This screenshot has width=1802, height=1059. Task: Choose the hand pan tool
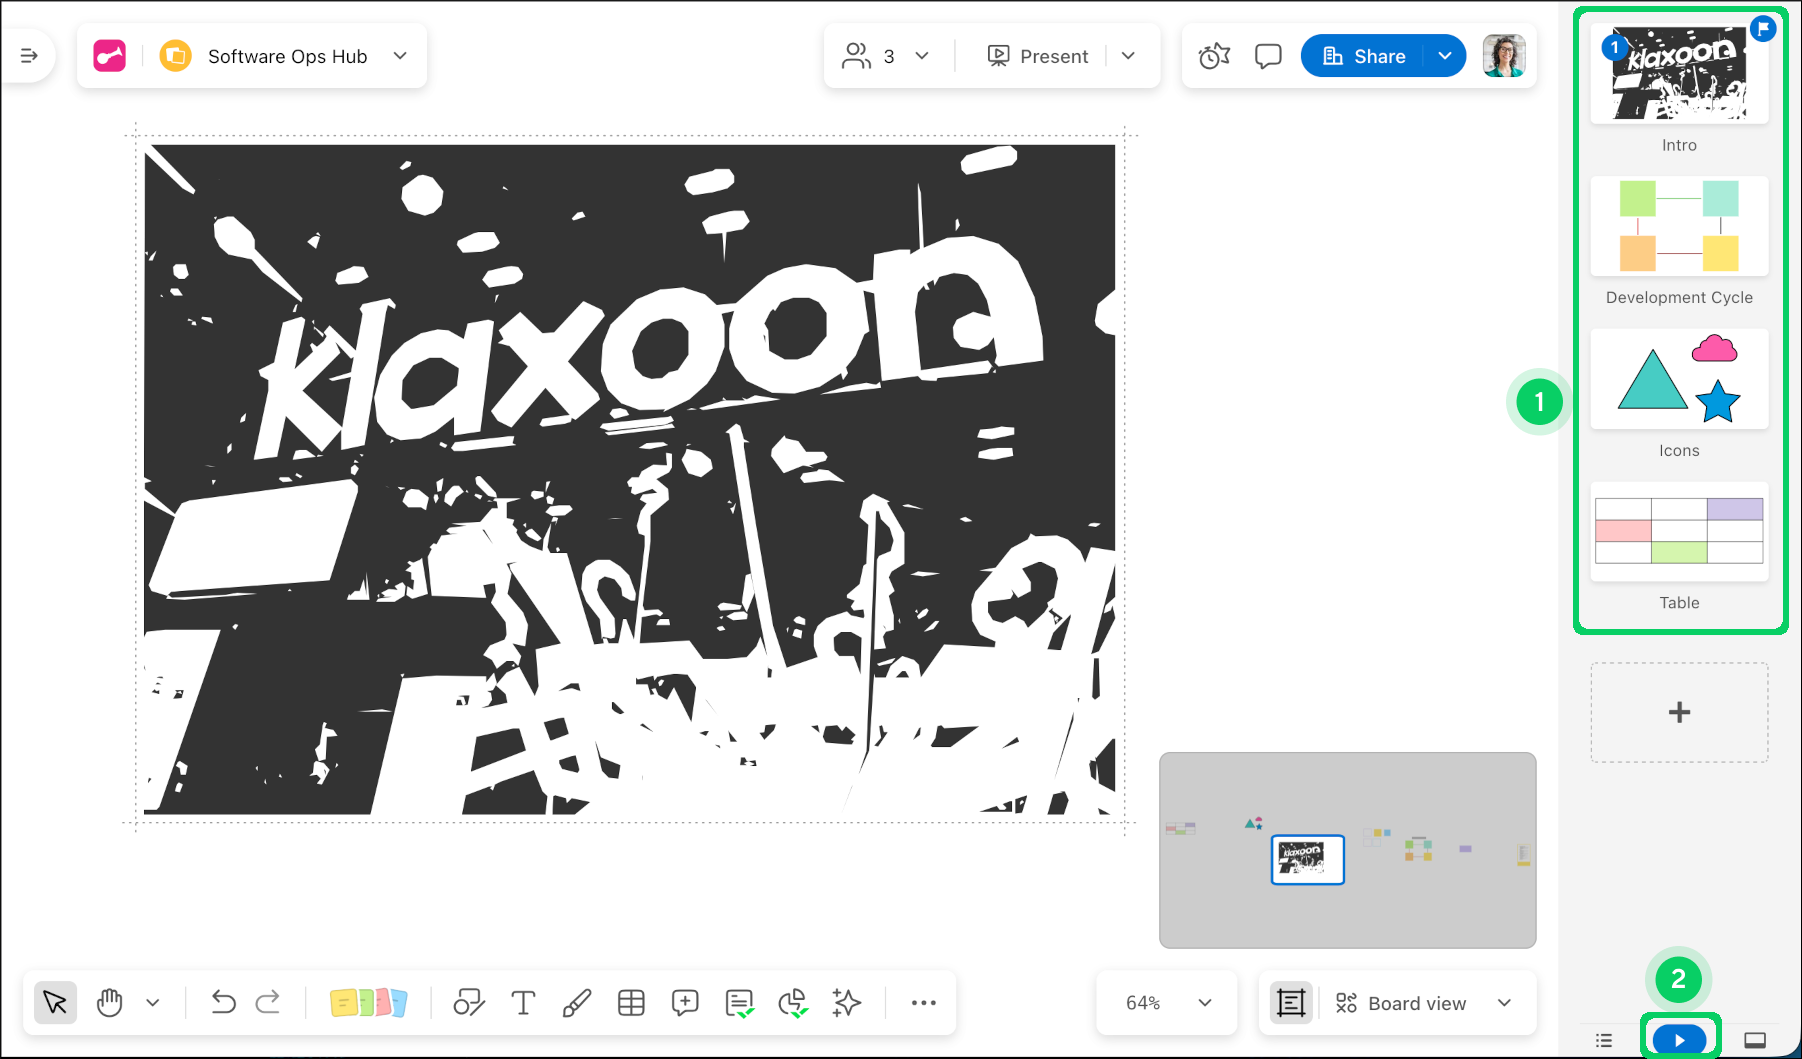[x=110, y=1003]
